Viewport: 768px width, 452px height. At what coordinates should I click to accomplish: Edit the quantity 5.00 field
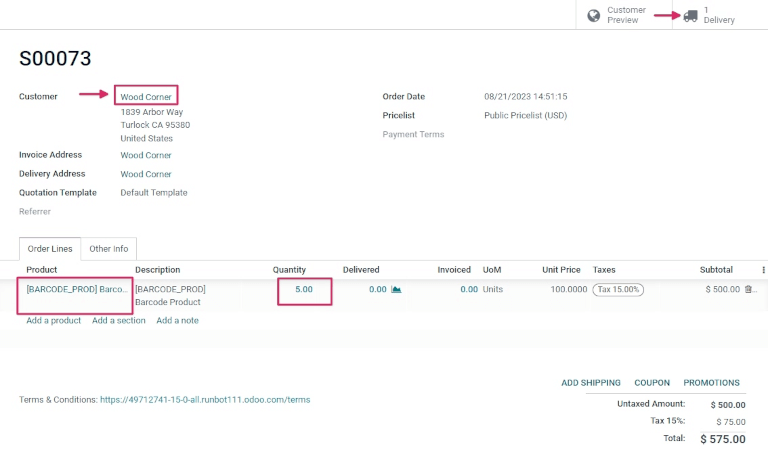(304, 290)
